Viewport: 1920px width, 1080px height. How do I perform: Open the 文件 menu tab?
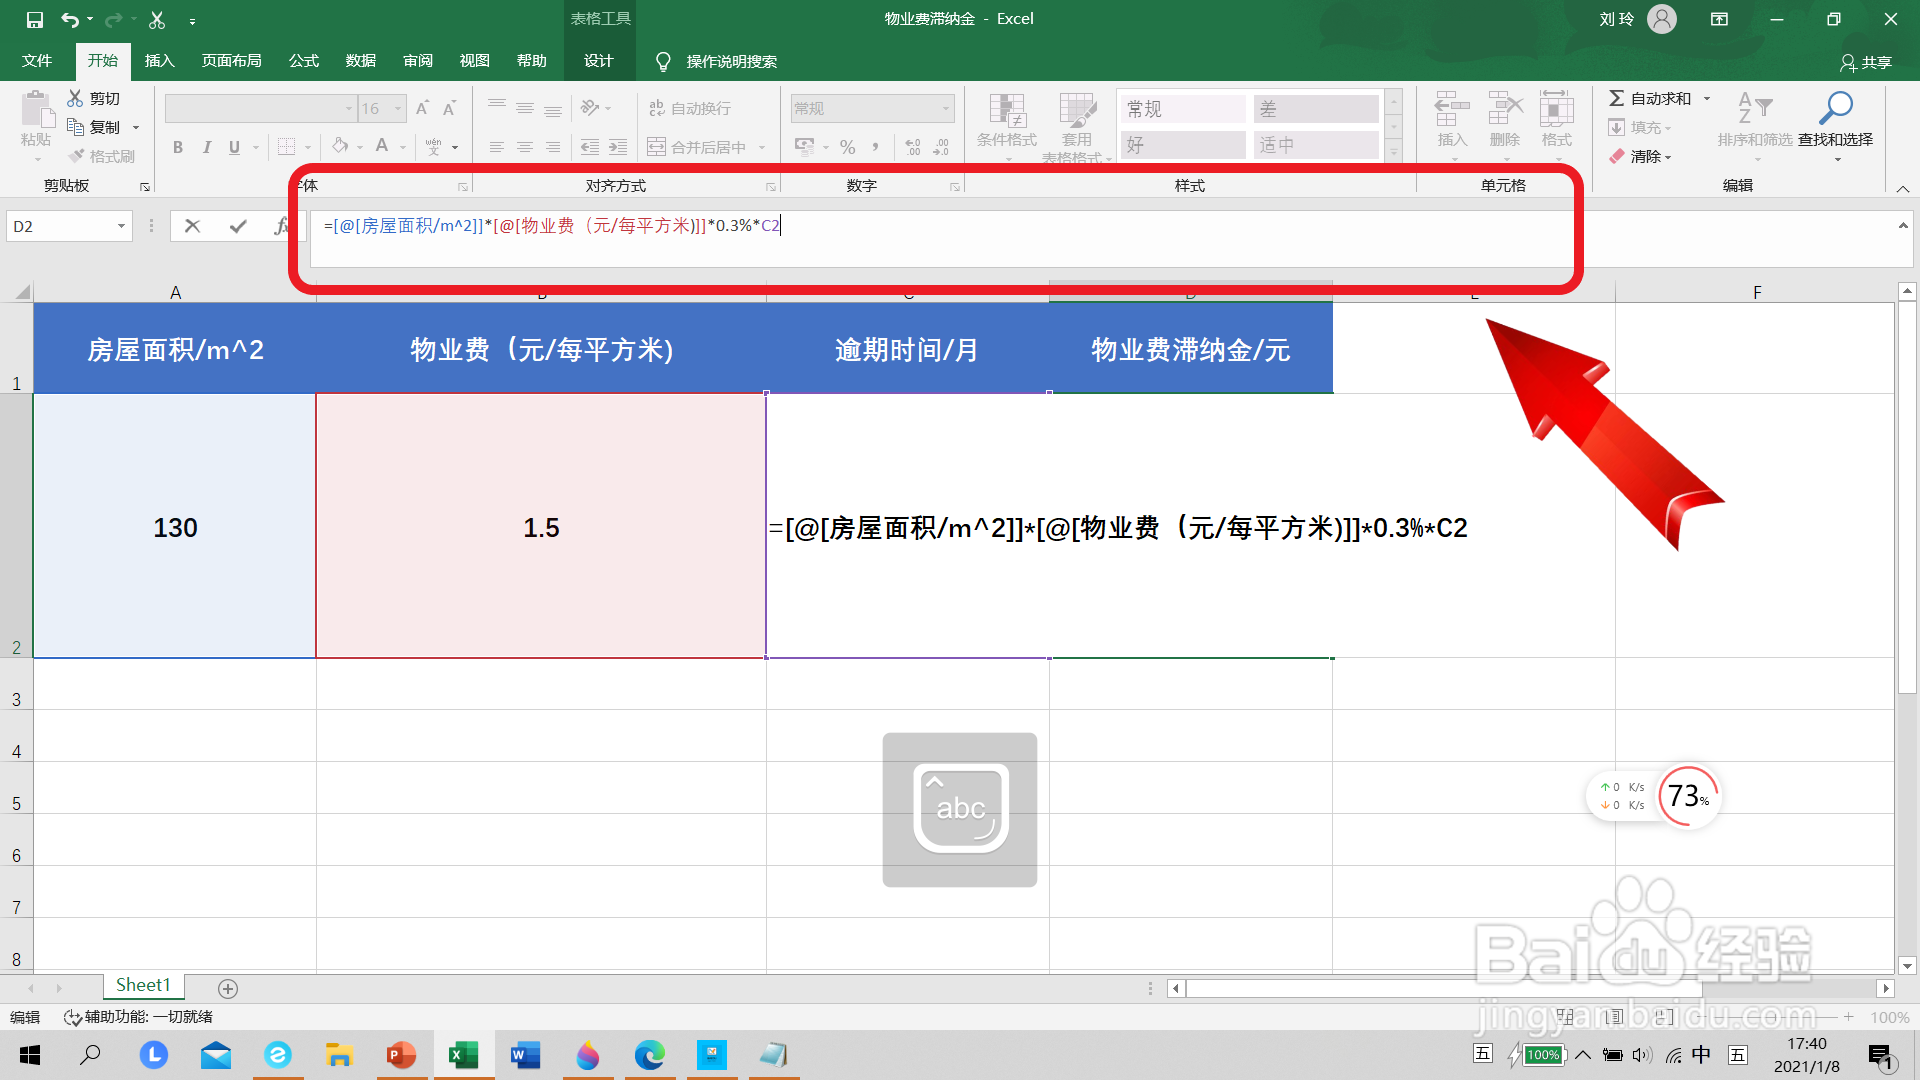tap(37, 61)
